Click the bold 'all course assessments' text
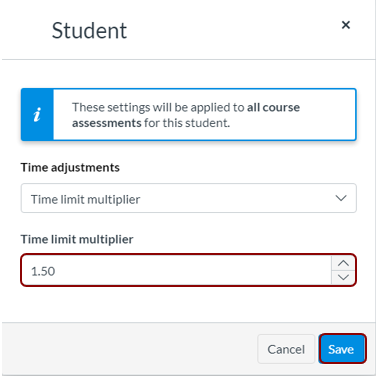This screenshot has width=376, height=376. [x=186, y=115]
